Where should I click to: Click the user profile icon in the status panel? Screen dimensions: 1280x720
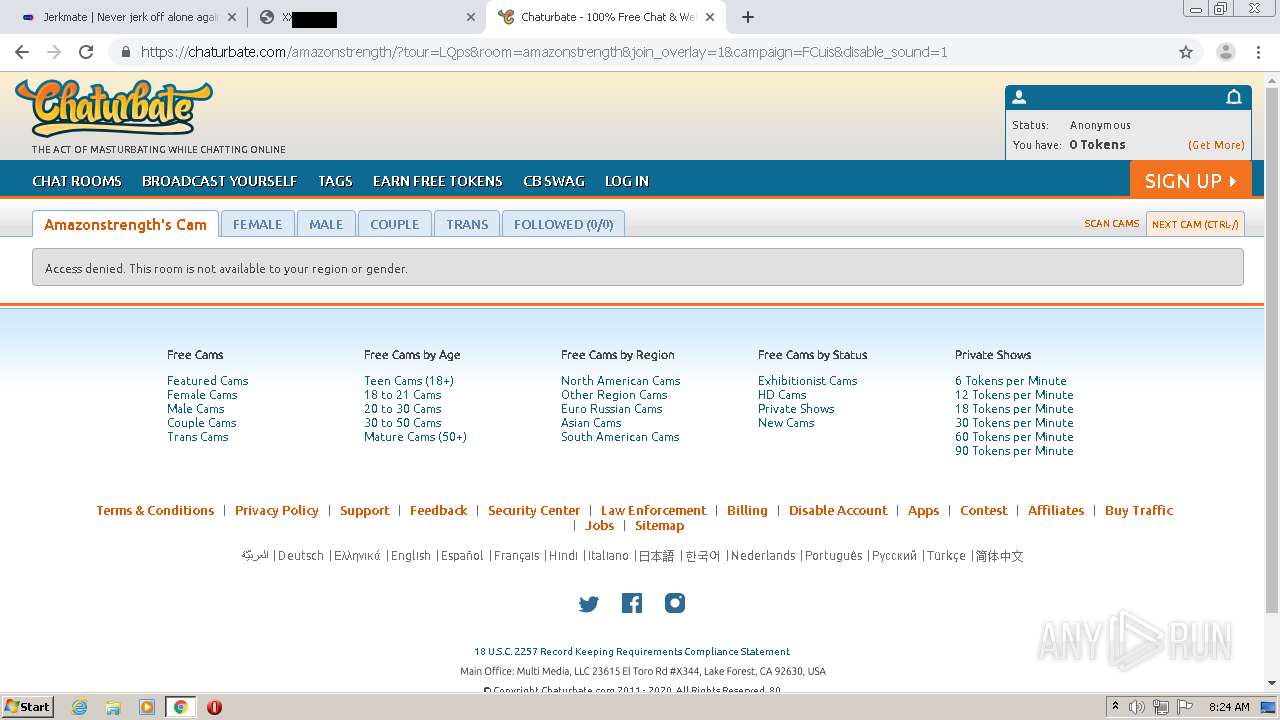point(1019,97)
